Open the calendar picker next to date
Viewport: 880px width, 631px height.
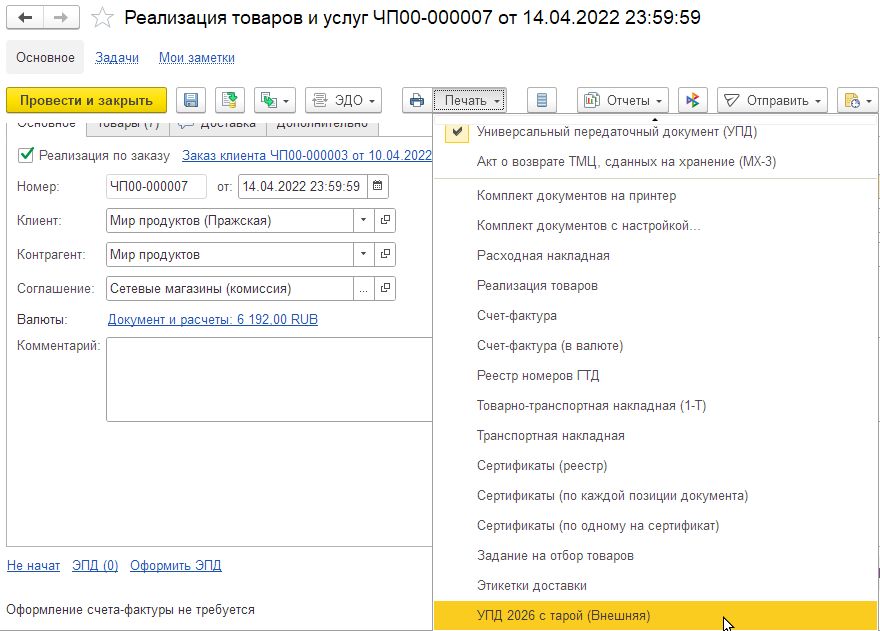pyautogui.click(x=378, y=186)
